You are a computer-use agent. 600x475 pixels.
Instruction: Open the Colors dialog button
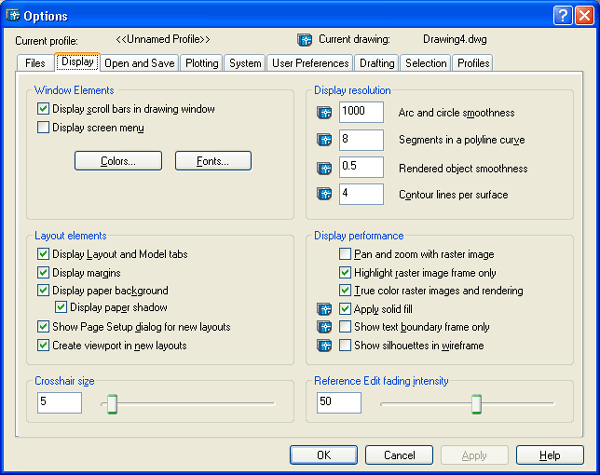pos(117,161)
